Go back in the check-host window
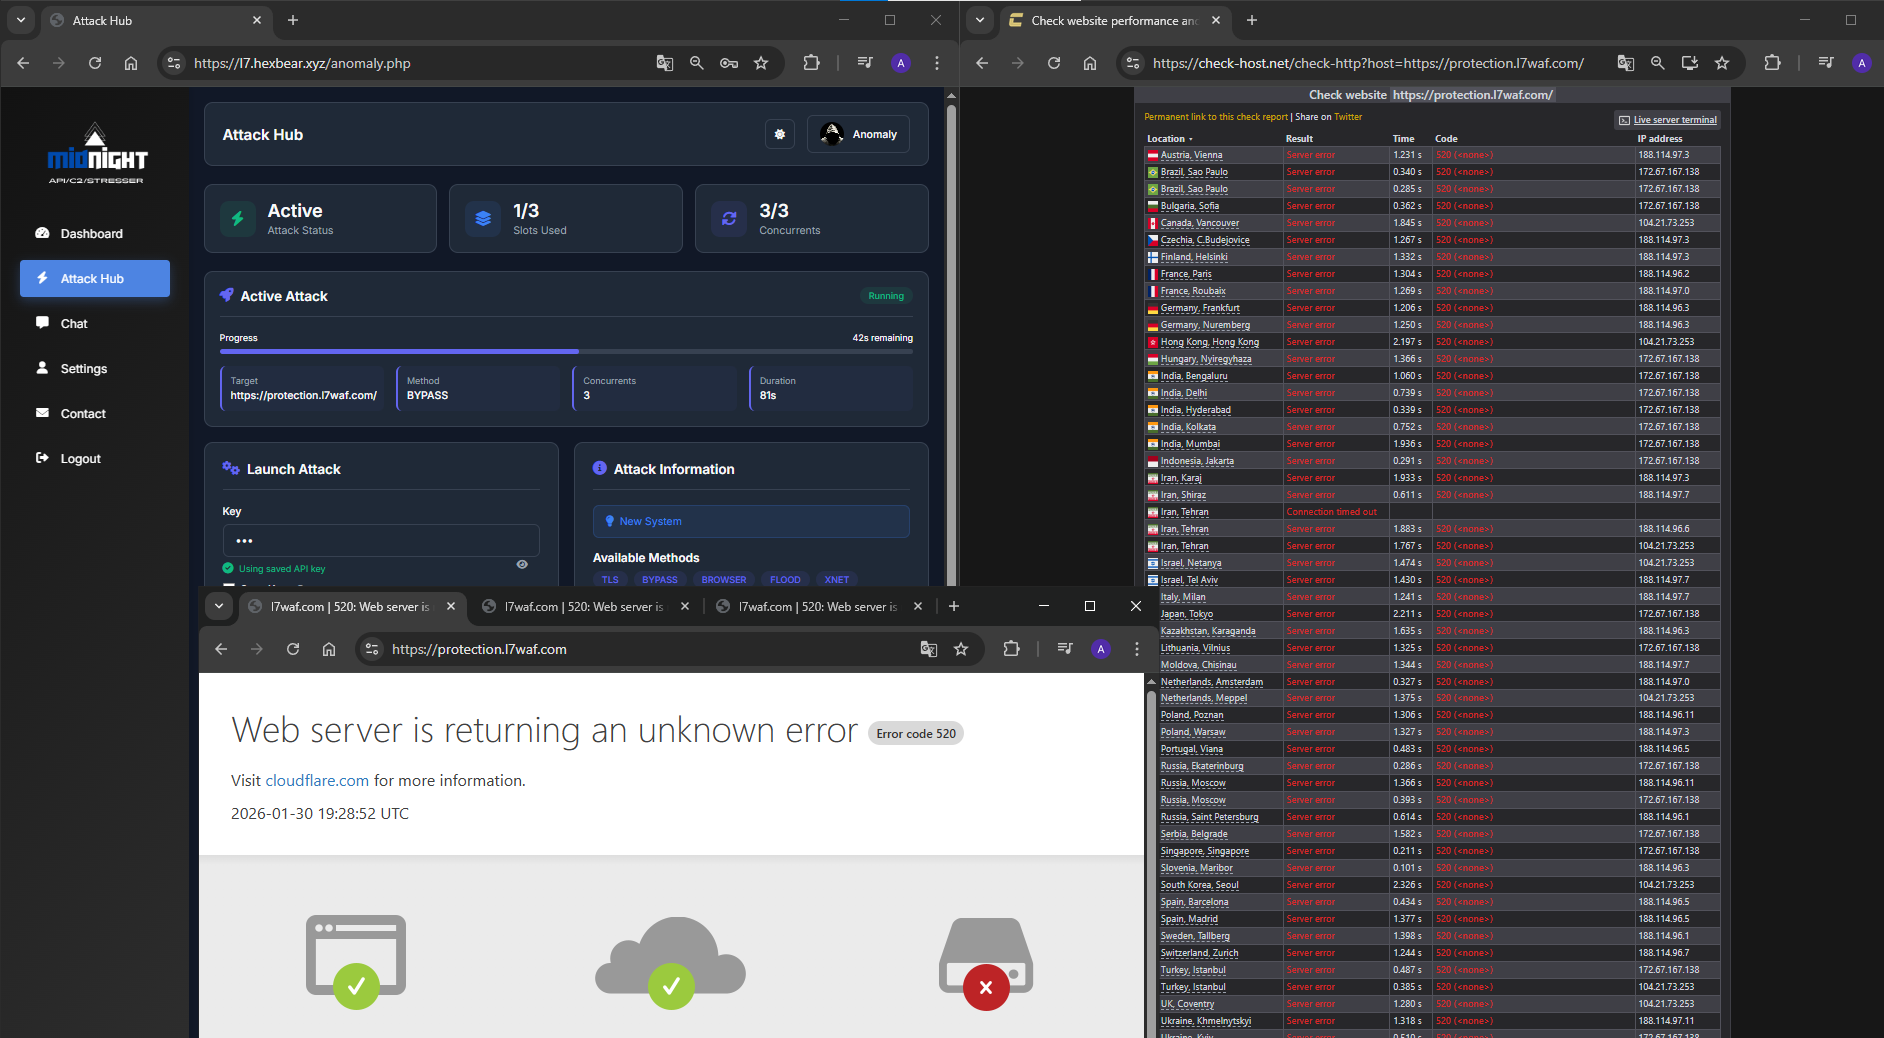Screen dimensions: 1884x1038 tap(982, 63)
